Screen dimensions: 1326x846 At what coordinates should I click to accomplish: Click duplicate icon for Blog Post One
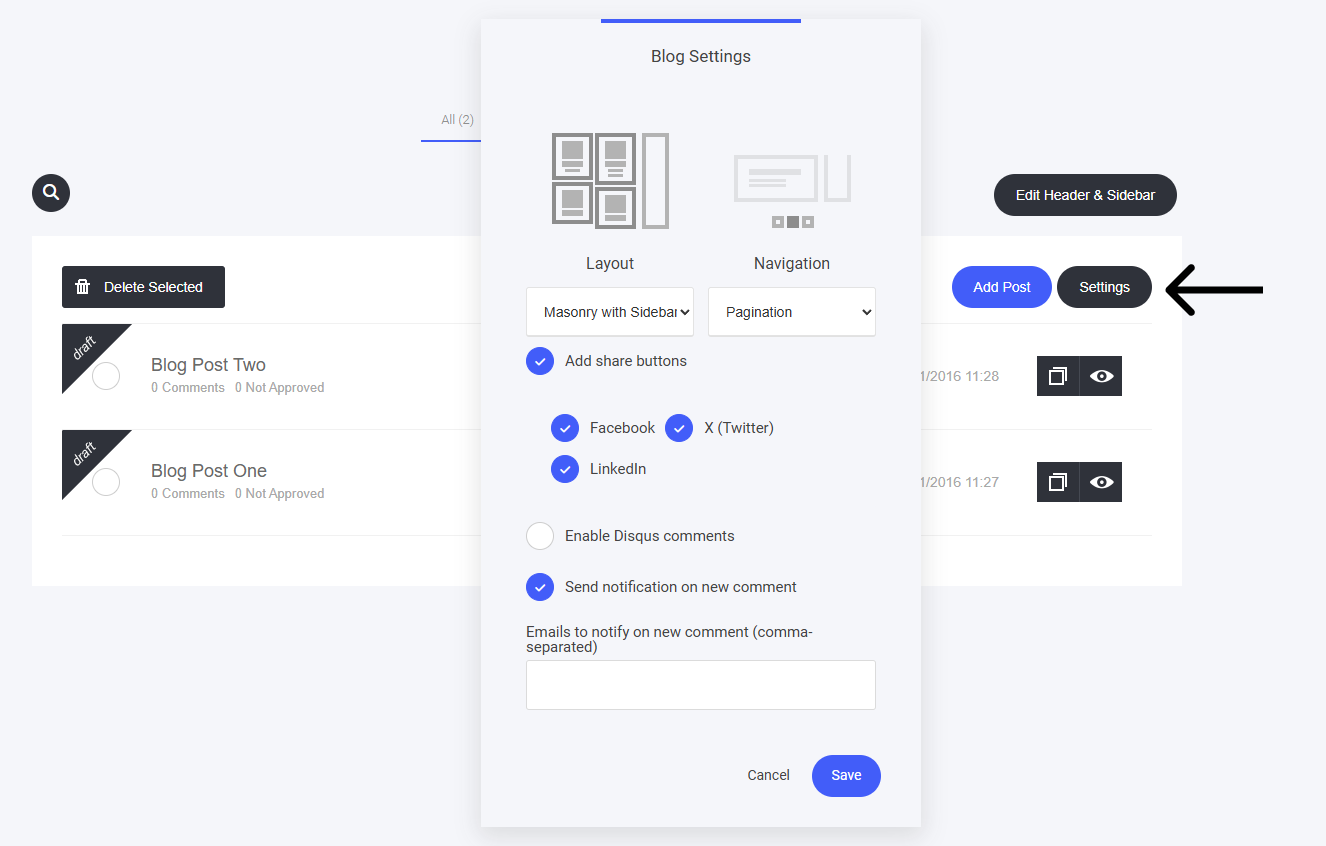coord(1058,482)
